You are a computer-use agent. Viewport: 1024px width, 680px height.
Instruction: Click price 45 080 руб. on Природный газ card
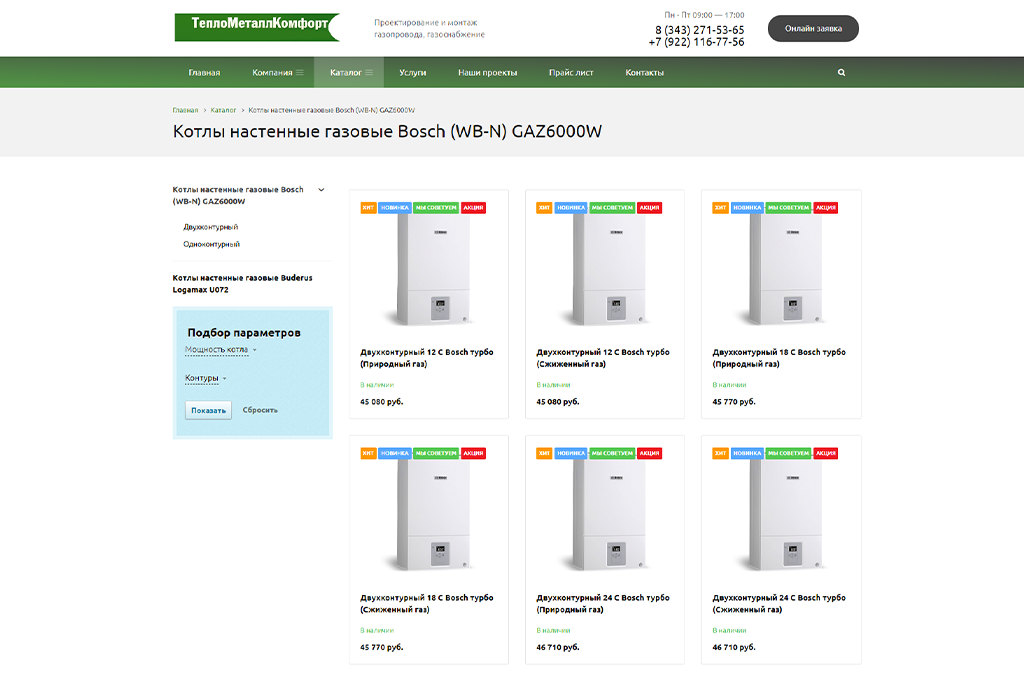(381, 402)
